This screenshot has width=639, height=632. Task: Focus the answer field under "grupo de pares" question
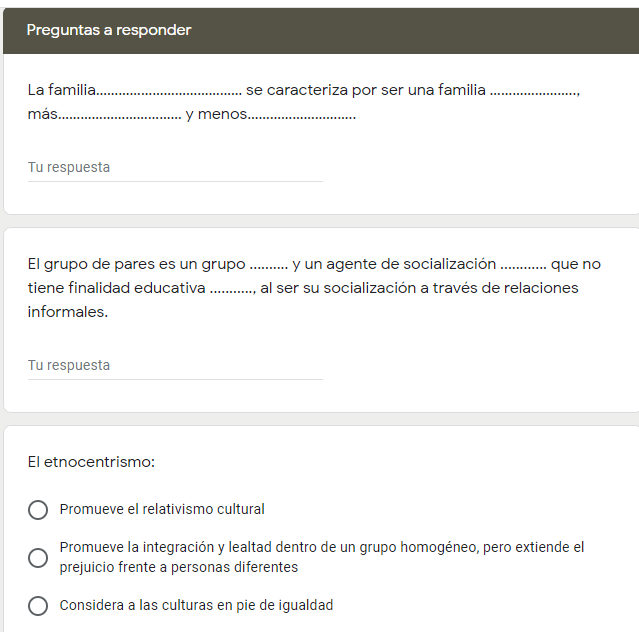click(175, 366)
